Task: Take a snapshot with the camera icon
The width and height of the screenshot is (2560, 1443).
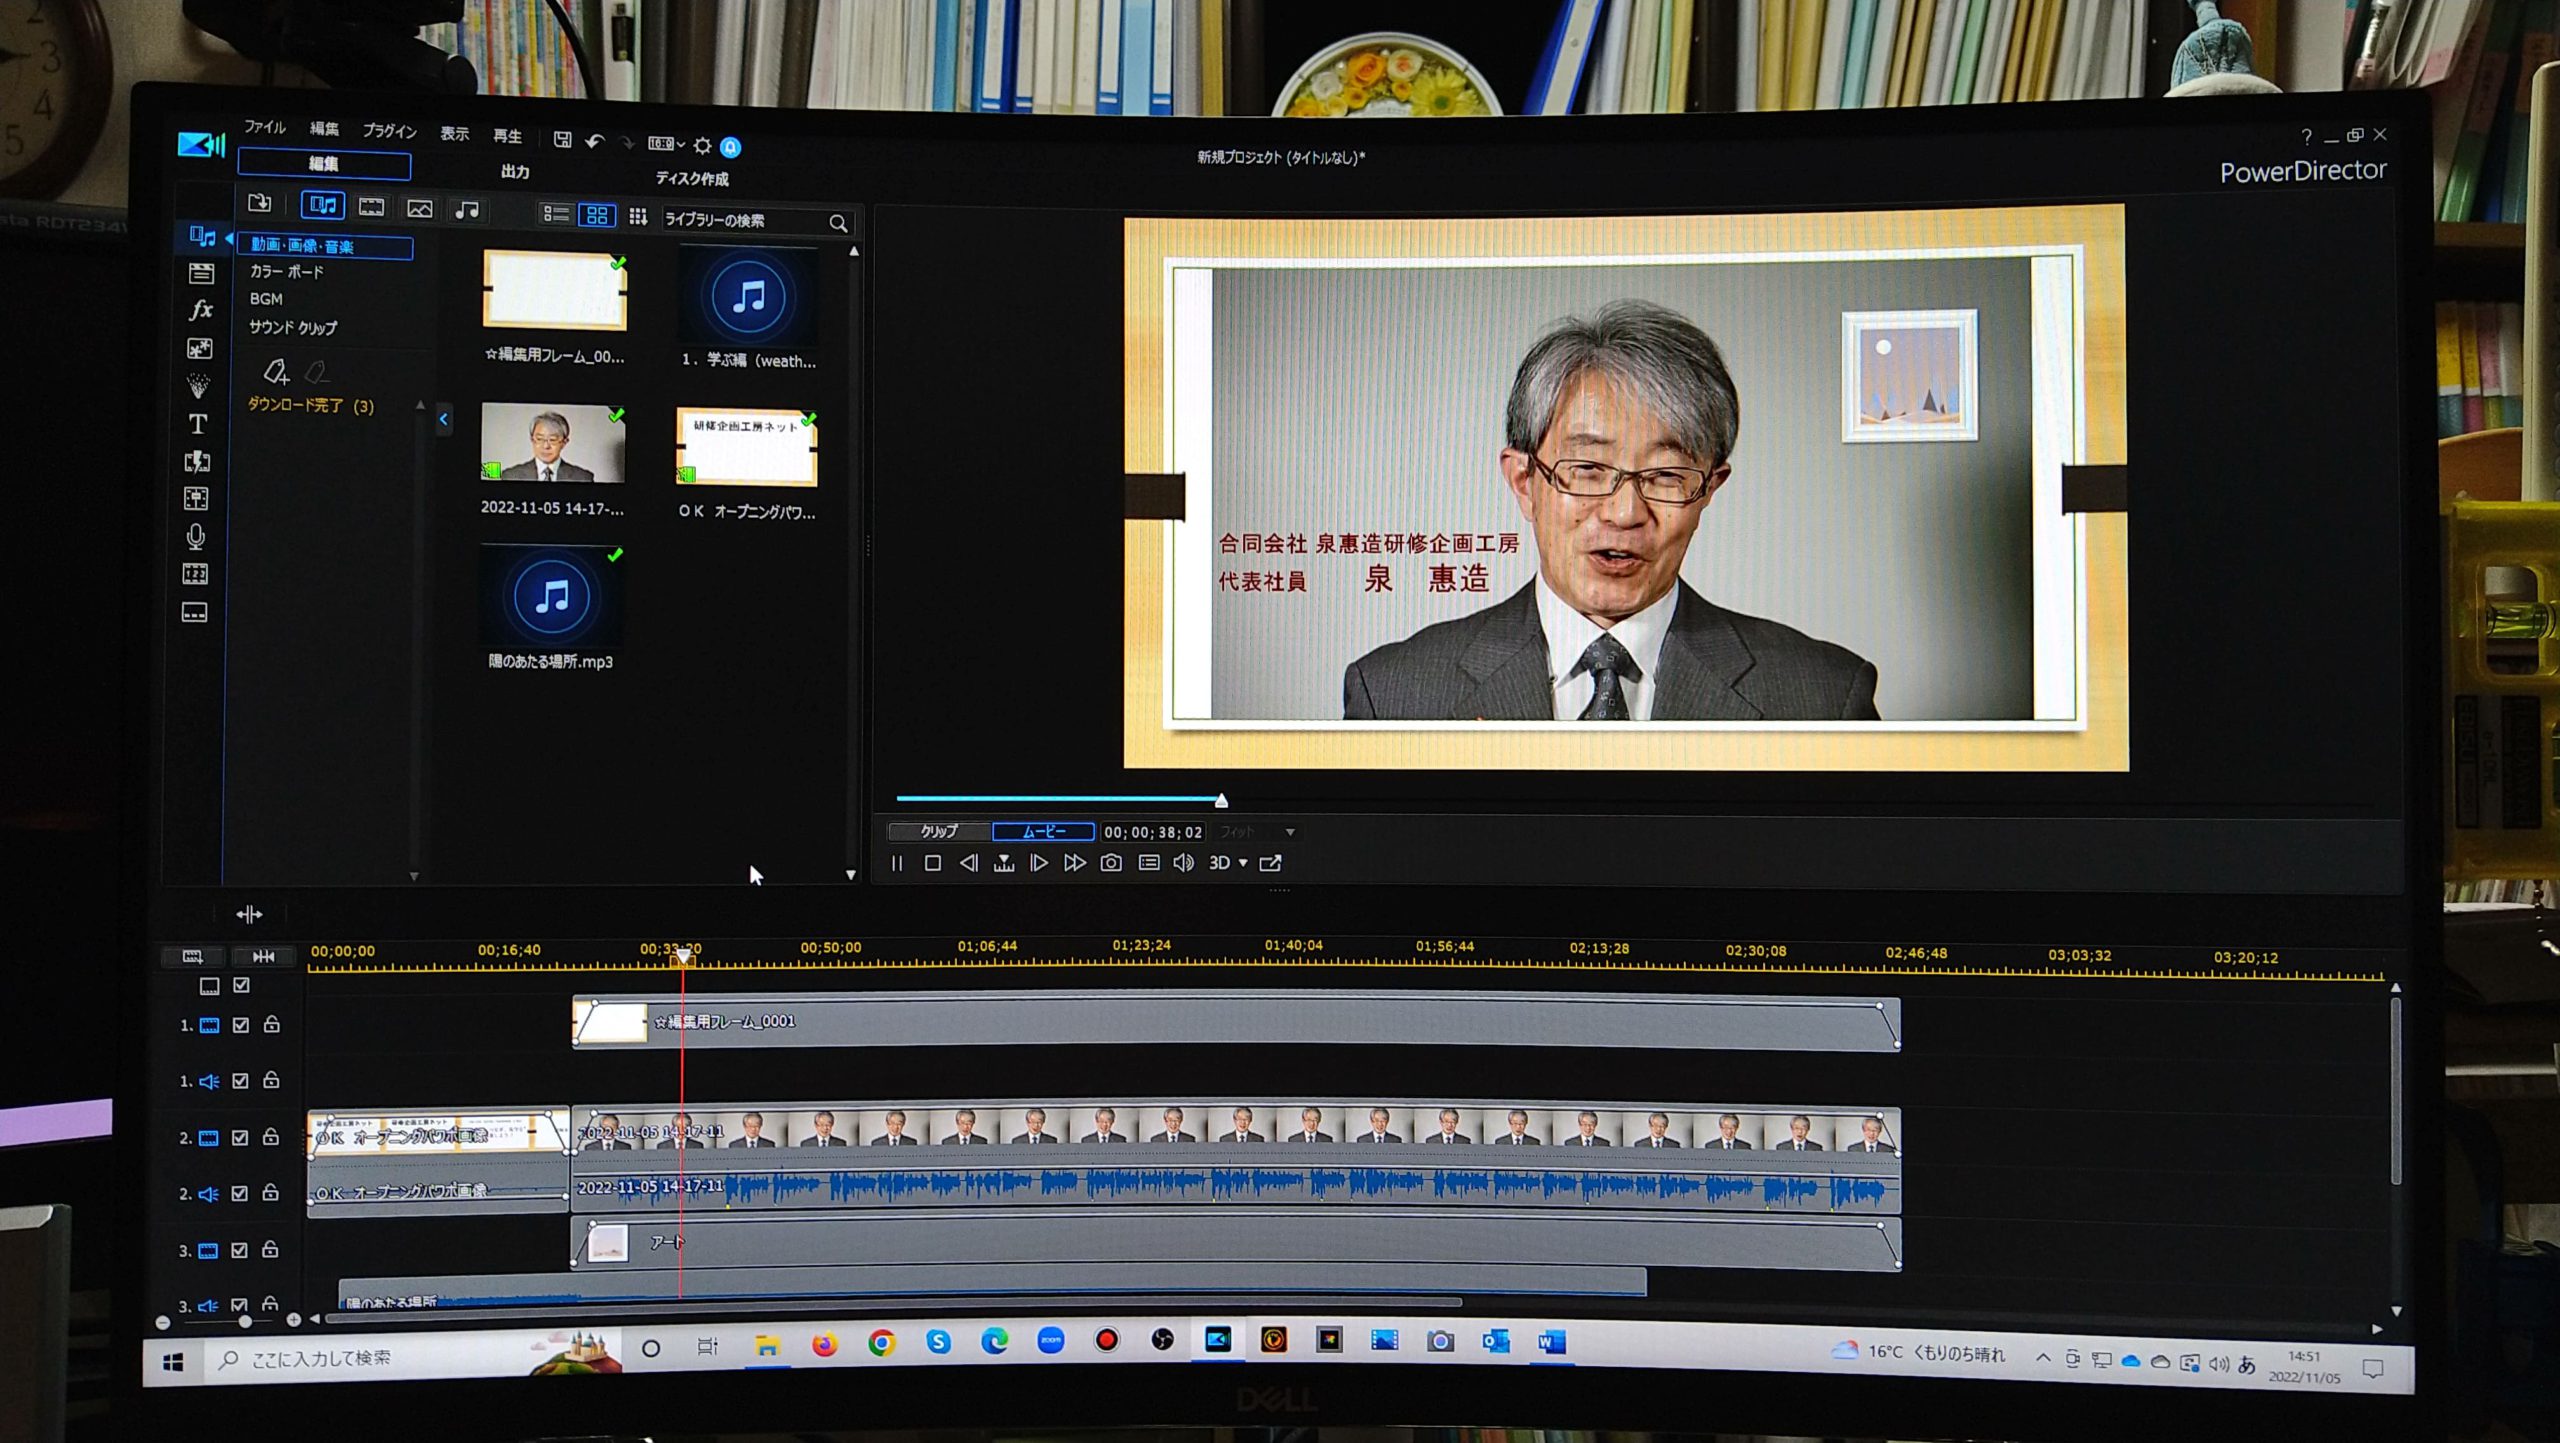Action: 1111,862
